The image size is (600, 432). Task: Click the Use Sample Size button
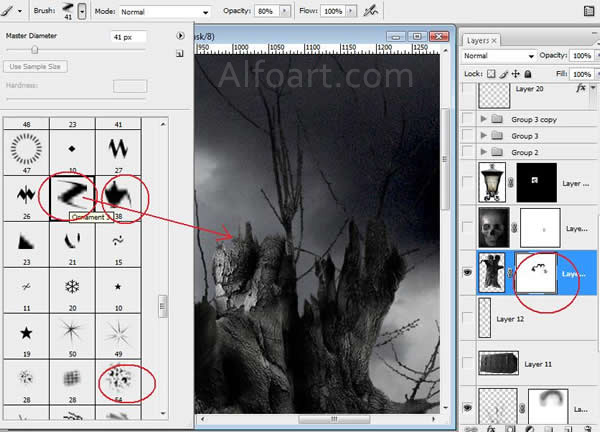35,67
